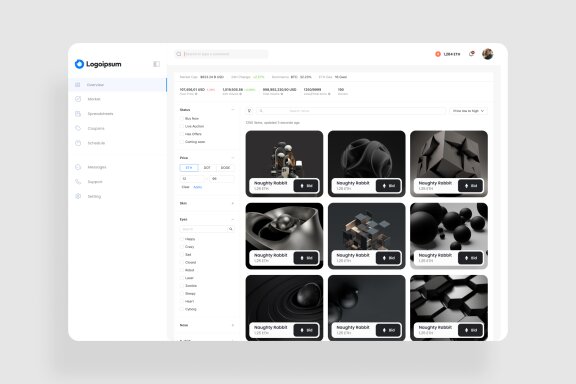Image resolution: width=576 pixels, height=384 pixels.
Task: Bid on the floating cubes Naughty Rabbit card
Action: tap(388, 258)
